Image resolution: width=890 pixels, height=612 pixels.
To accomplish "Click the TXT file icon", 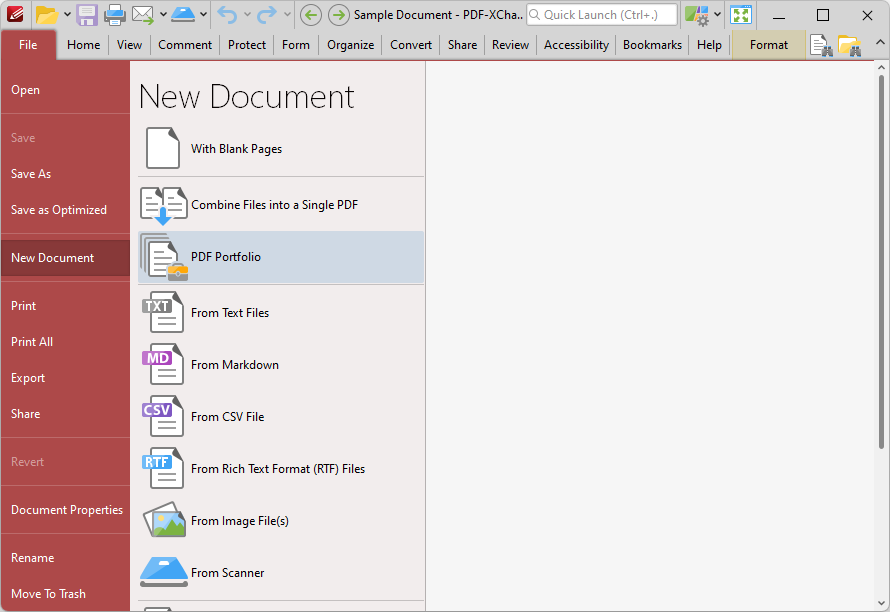I will click(x=163, y=312).
